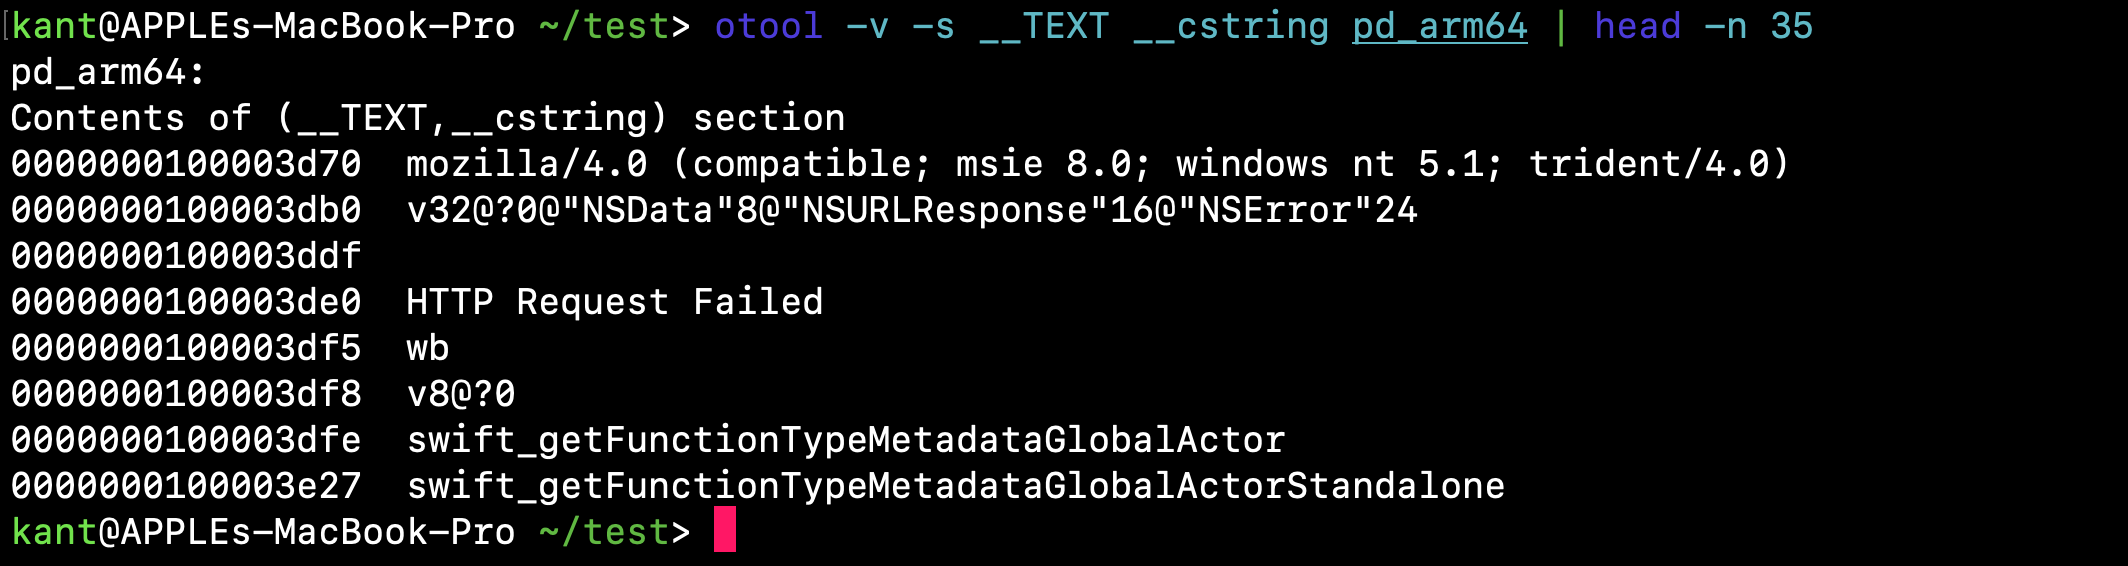This screenshot has width=2128, height=566.
Task: Click the ~/test path in bottom prompt
Action: pyautogui.click(x=604, y=531)
